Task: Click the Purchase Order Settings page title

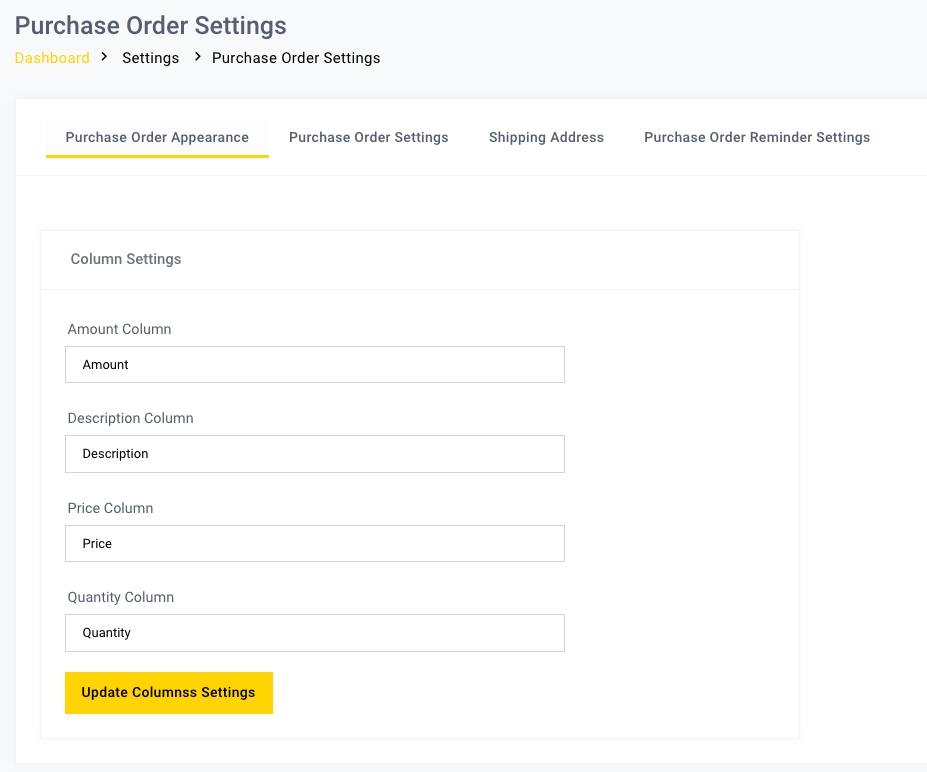Action: (150, 26)
